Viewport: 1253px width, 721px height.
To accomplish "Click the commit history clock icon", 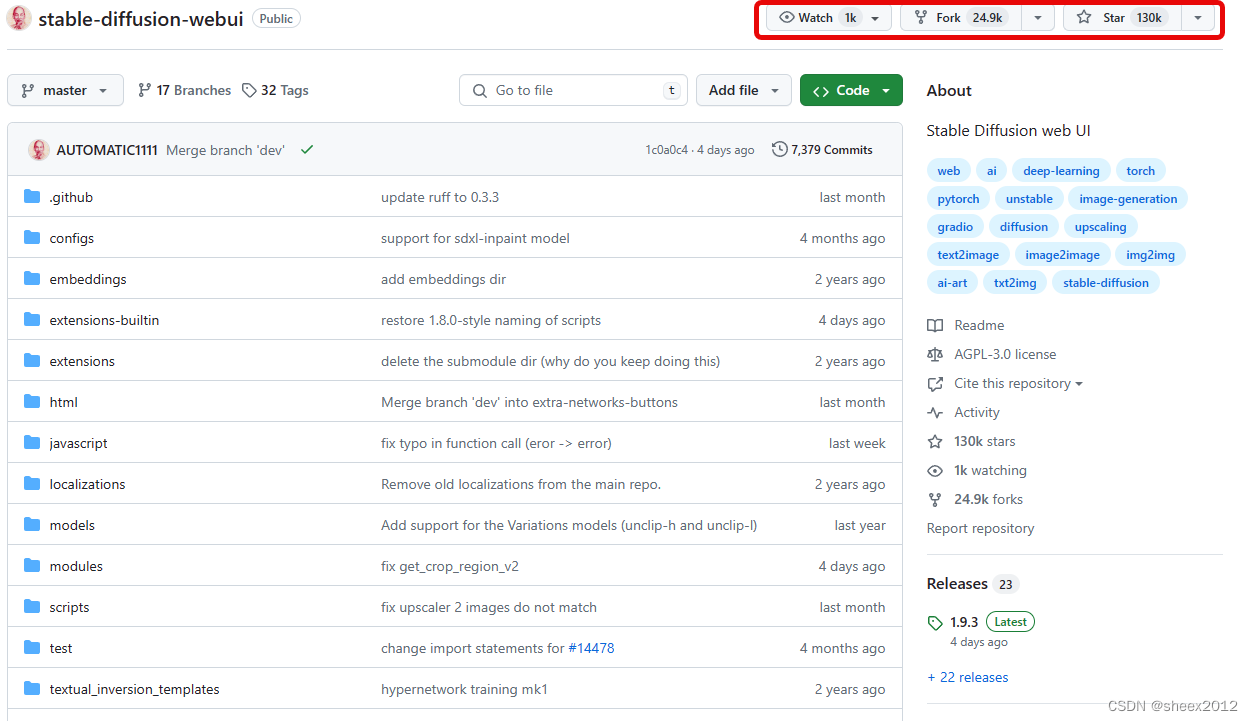I will pyautogui.click(x=780, y=150).
